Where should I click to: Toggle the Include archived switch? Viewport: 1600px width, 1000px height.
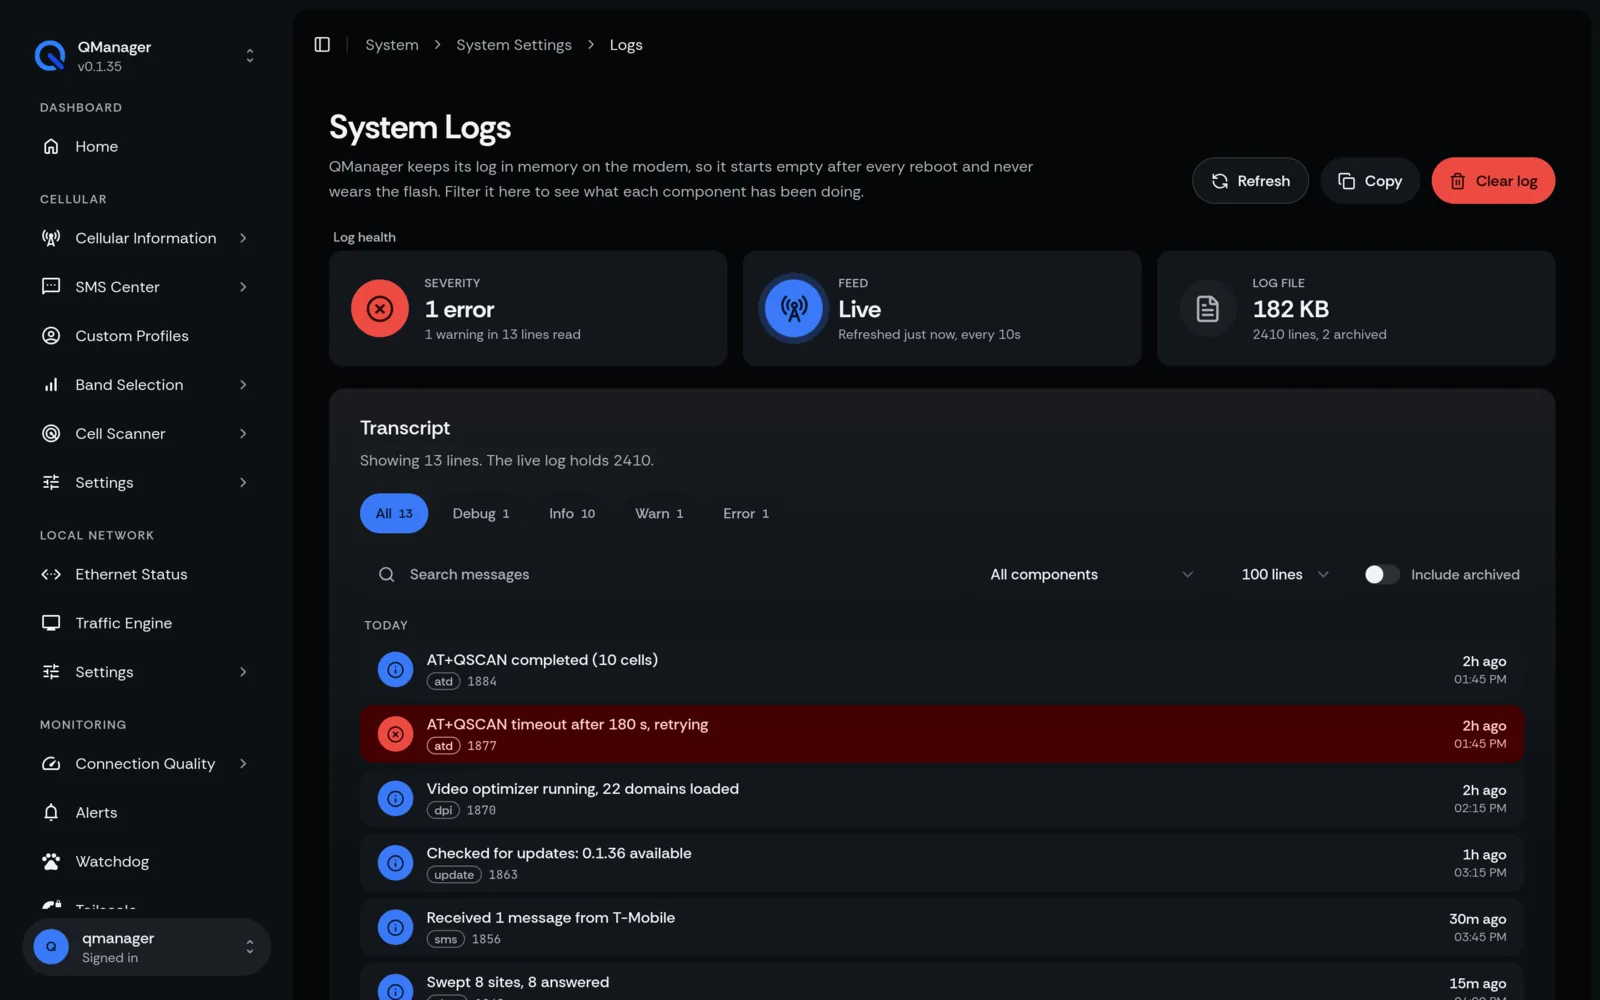[x=1382, y=575]
